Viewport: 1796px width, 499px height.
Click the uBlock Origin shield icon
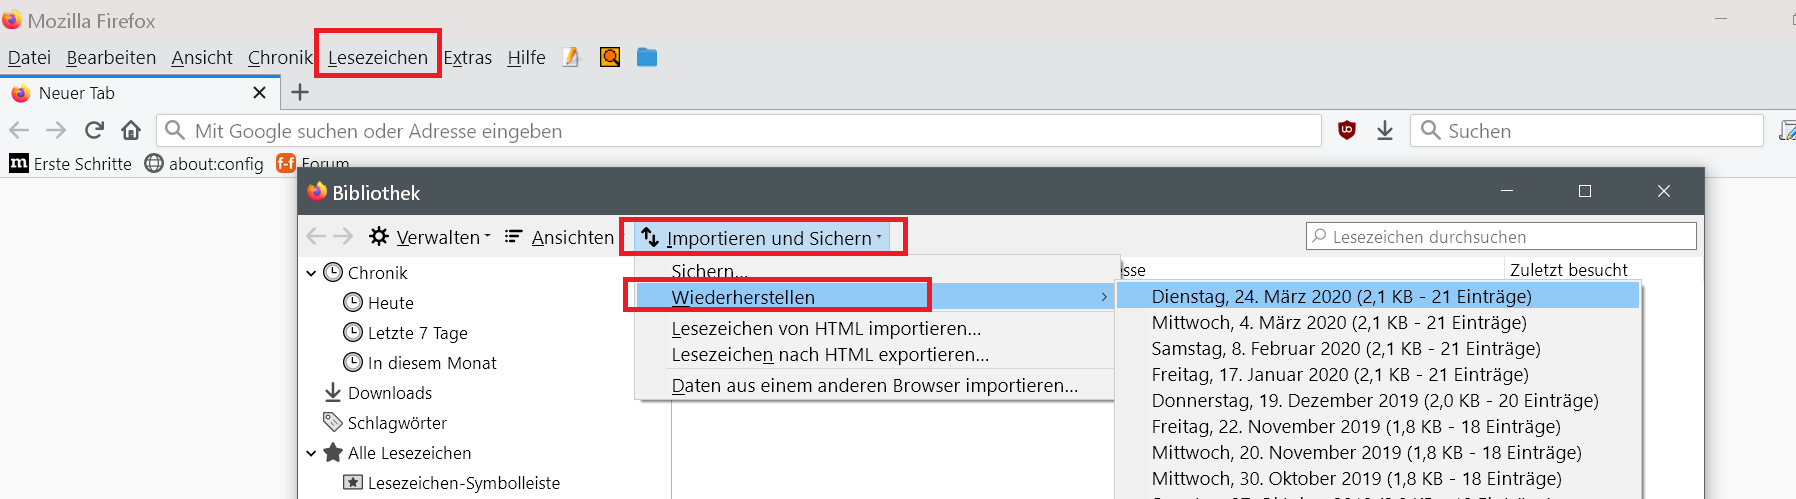[x=1347, y=130]
